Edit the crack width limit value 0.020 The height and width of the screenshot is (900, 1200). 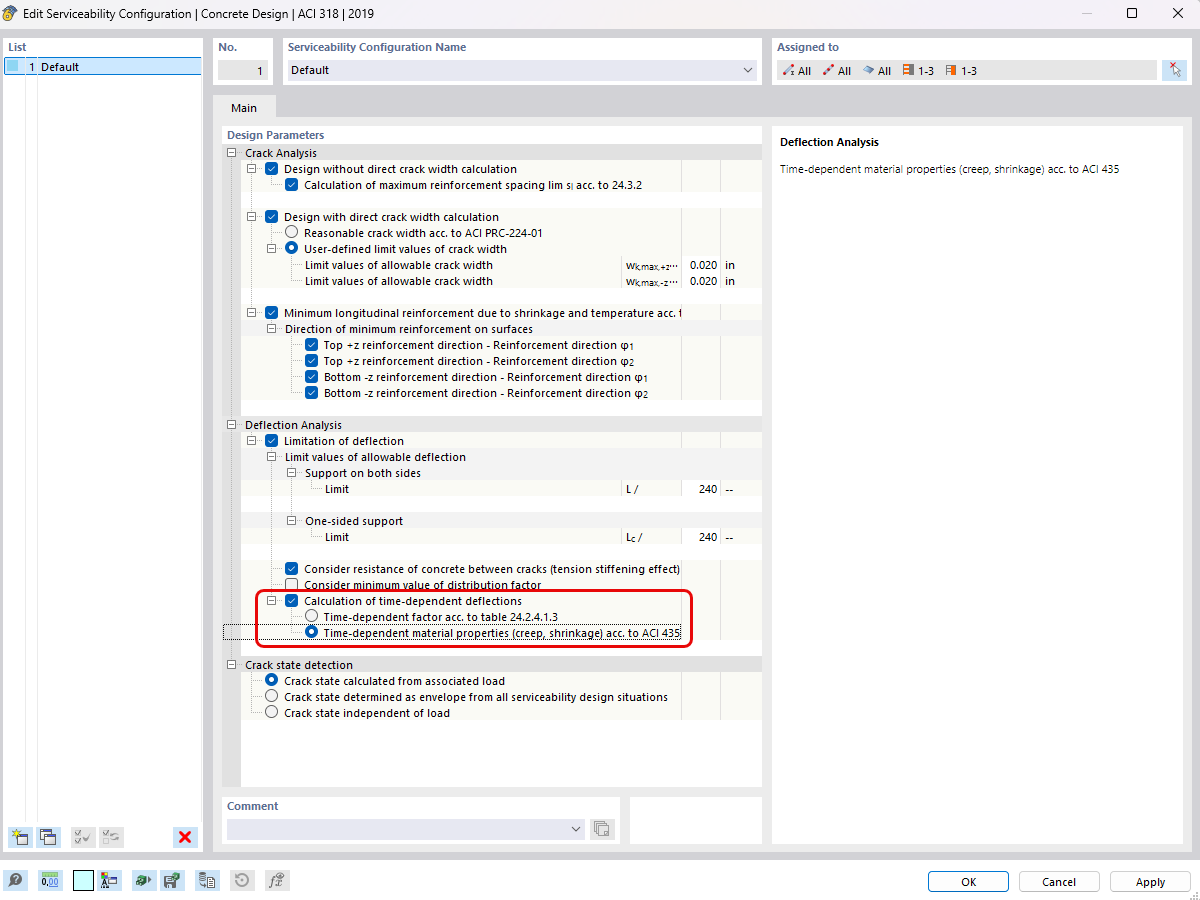[703, 264]
